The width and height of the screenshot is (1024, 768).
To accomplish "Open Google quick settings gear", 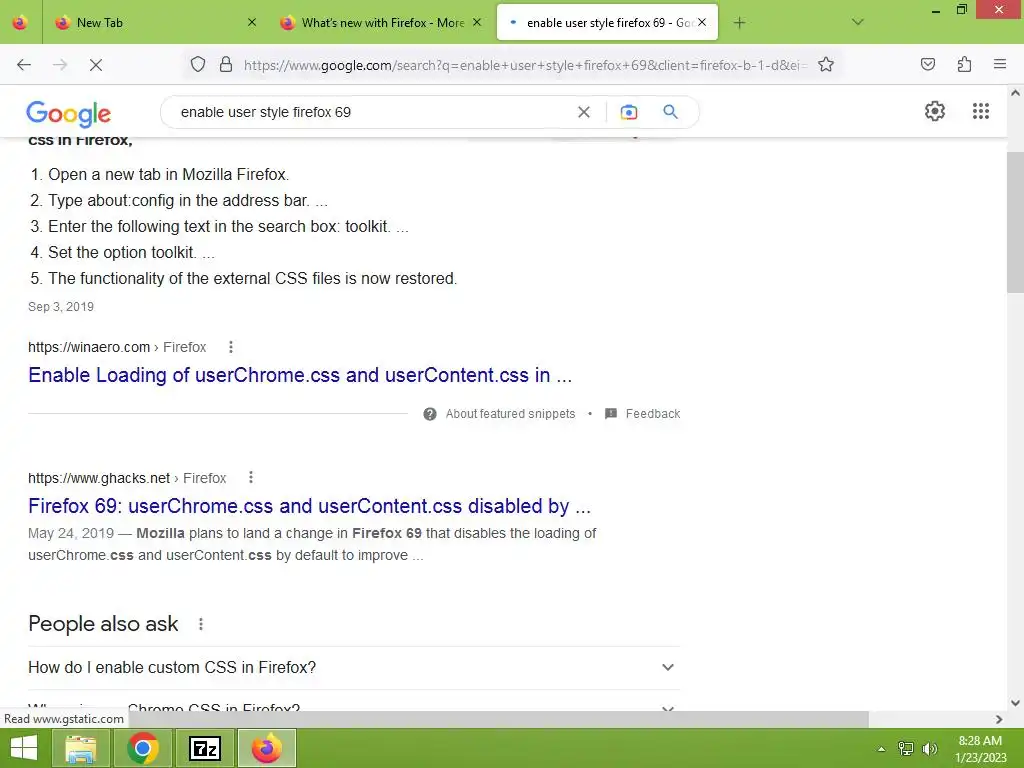I will 935,111.
